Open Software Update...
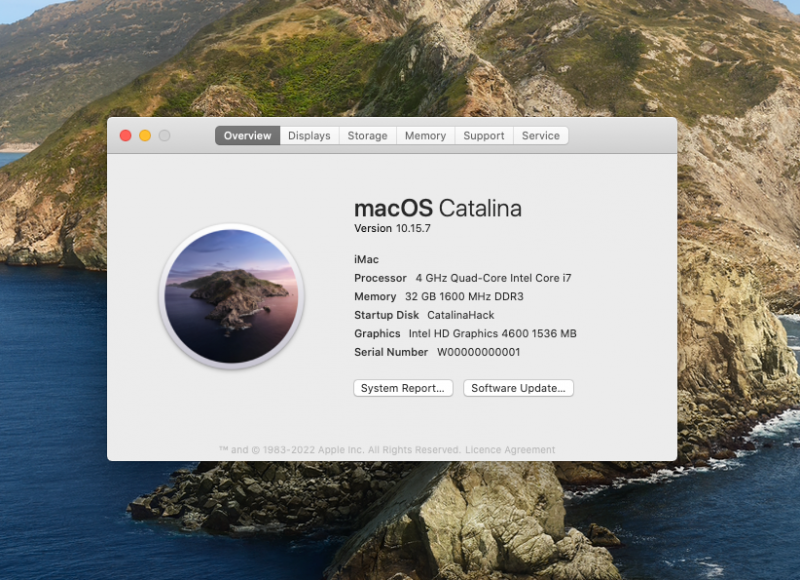The width and height of the screenshot is (800, 580). [518, 388]
